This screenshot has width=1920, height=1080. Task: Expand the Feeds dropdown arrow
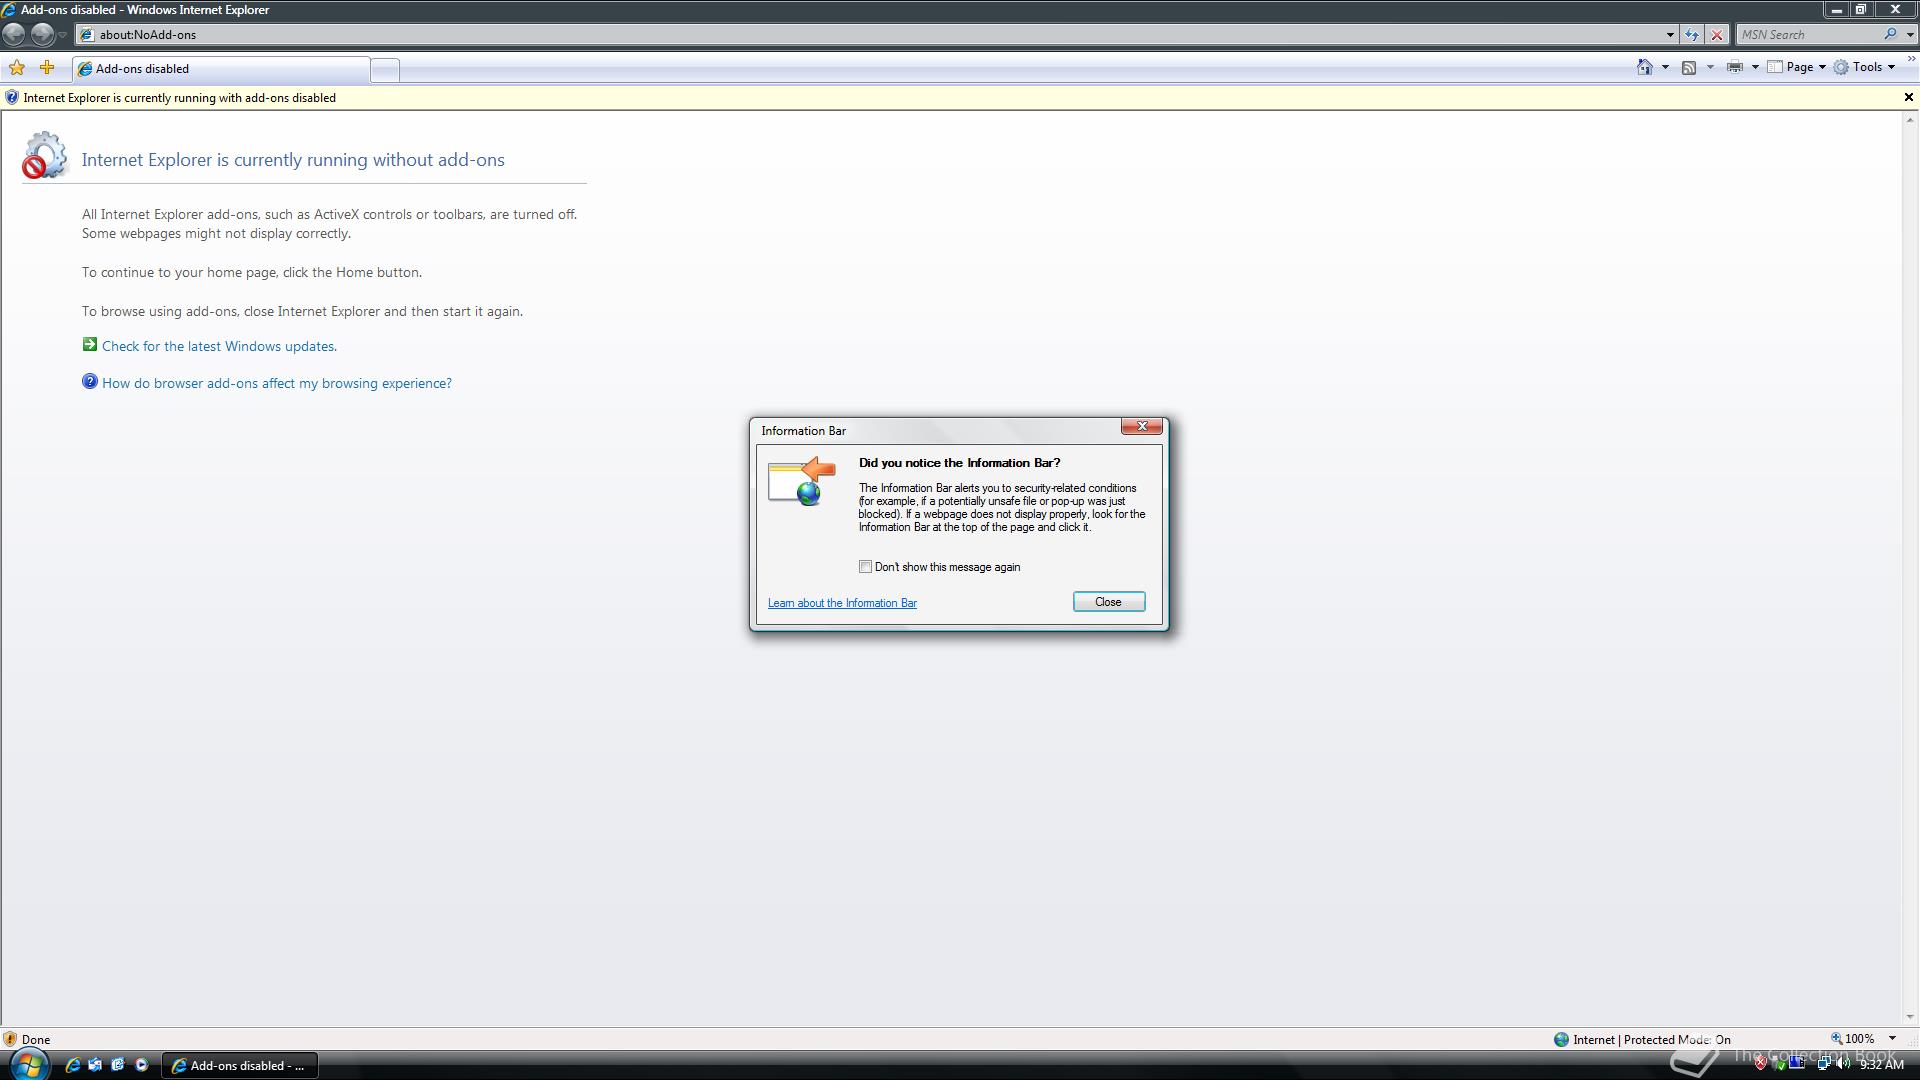pos(1709,67)
